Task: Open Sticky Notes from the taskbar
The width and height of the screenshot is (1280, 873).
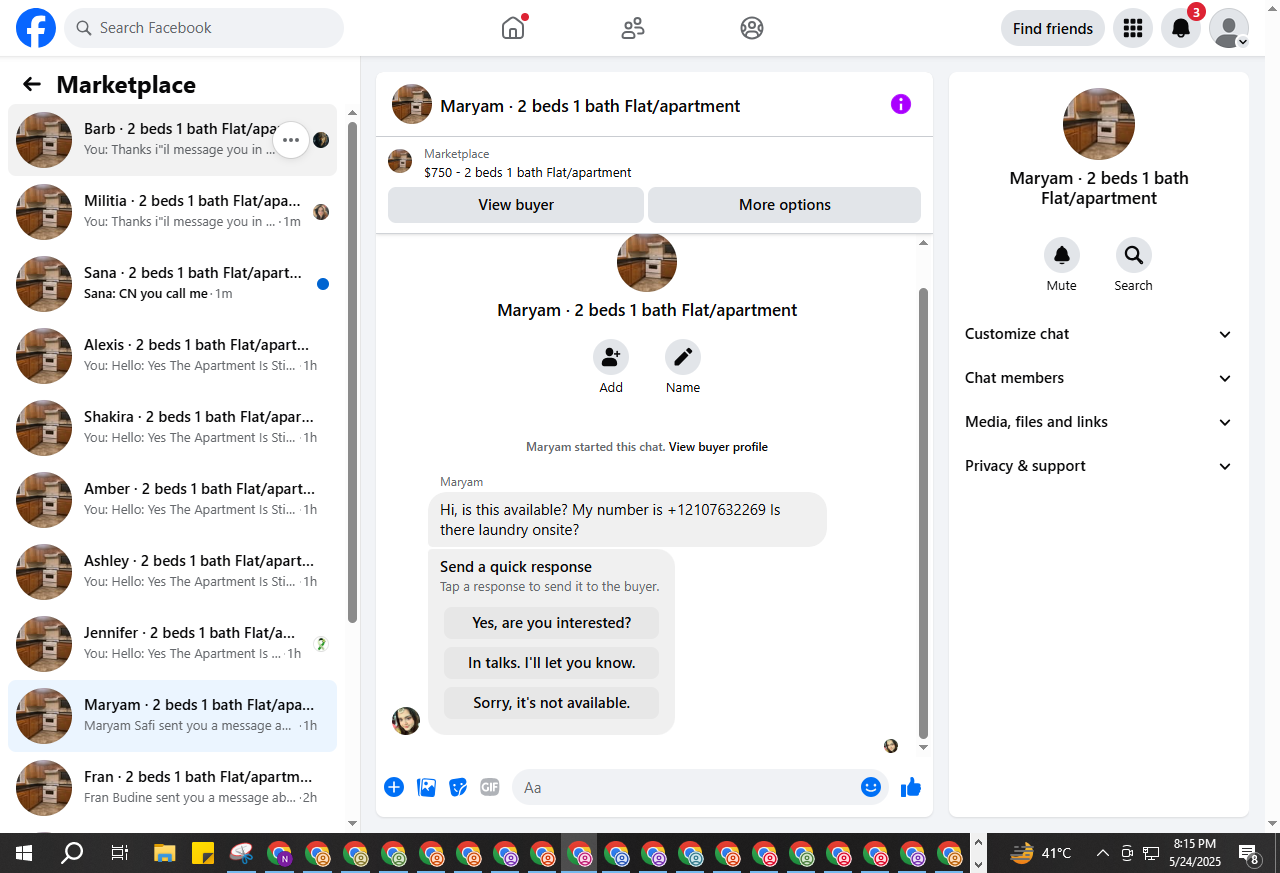Action: coord(203,853)
